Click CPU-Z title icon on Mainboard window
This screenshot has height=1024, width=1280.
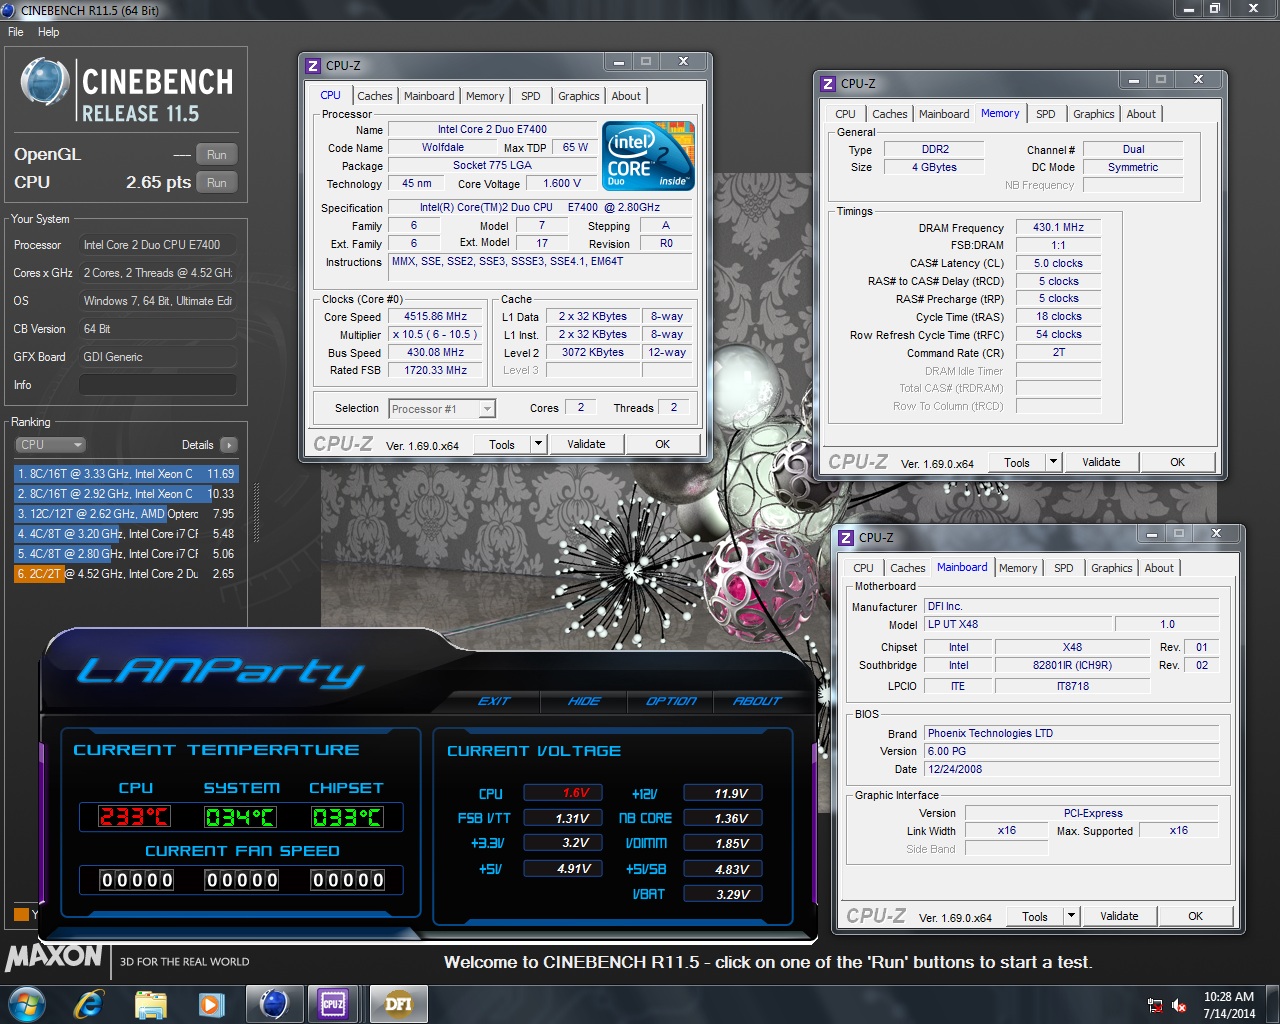click(x=846, y=538)
